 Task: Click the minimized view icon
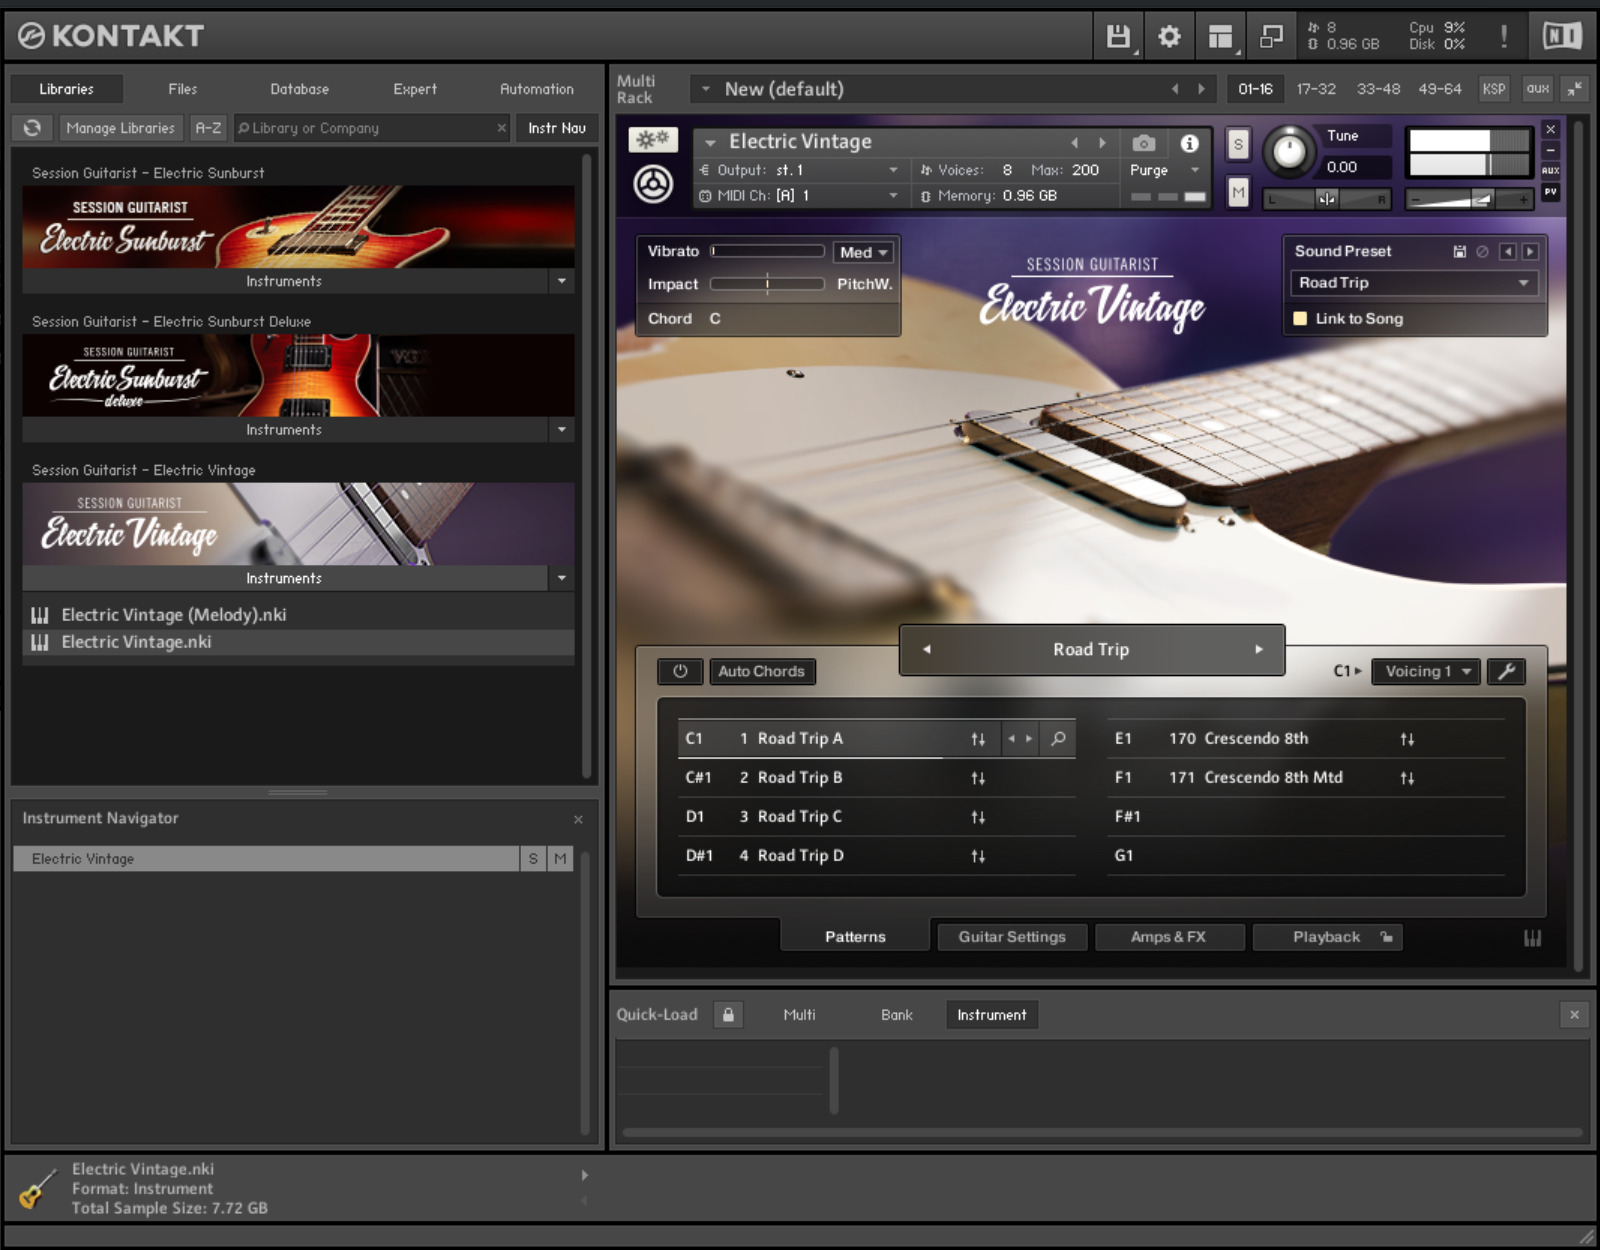pos(1271,37)
